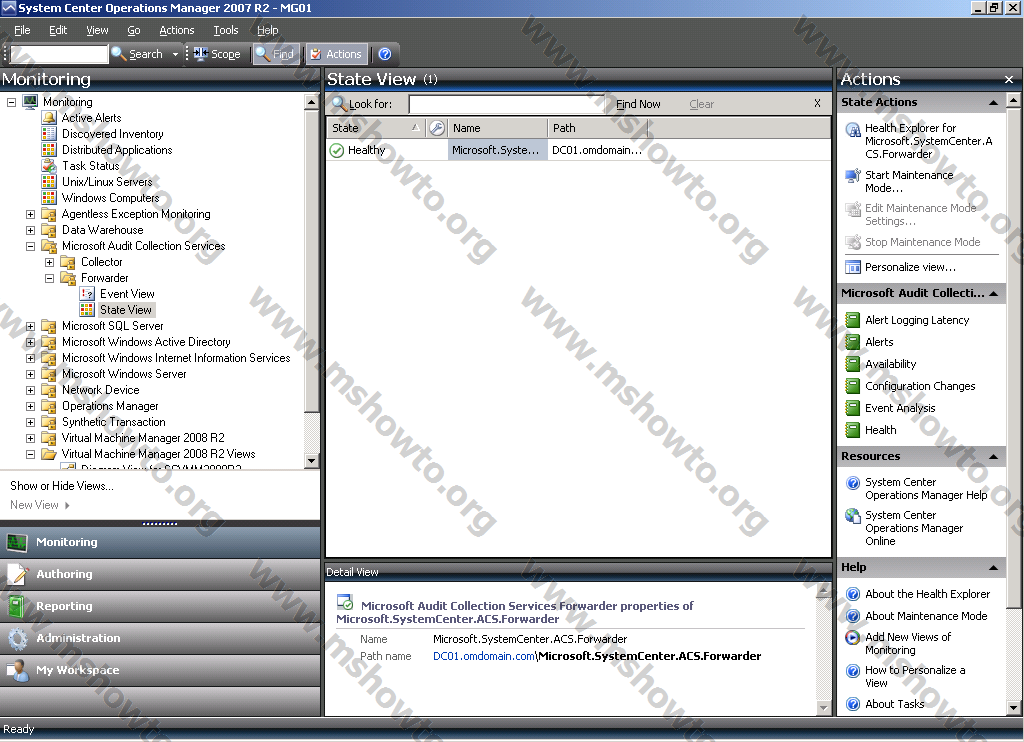Image resolution: width=1024 pixels, height=742 pixels.
Task: Open the Help menu
Action: (268, 30)
